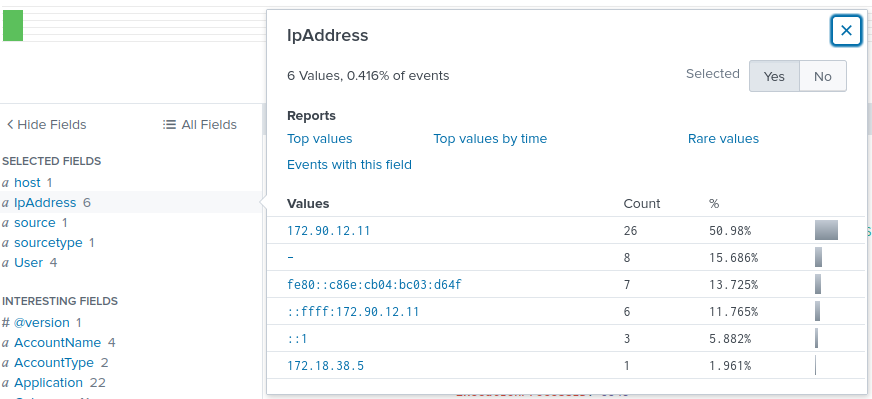
Task: Click the 5.882% percentage cell
Action: 730,339
